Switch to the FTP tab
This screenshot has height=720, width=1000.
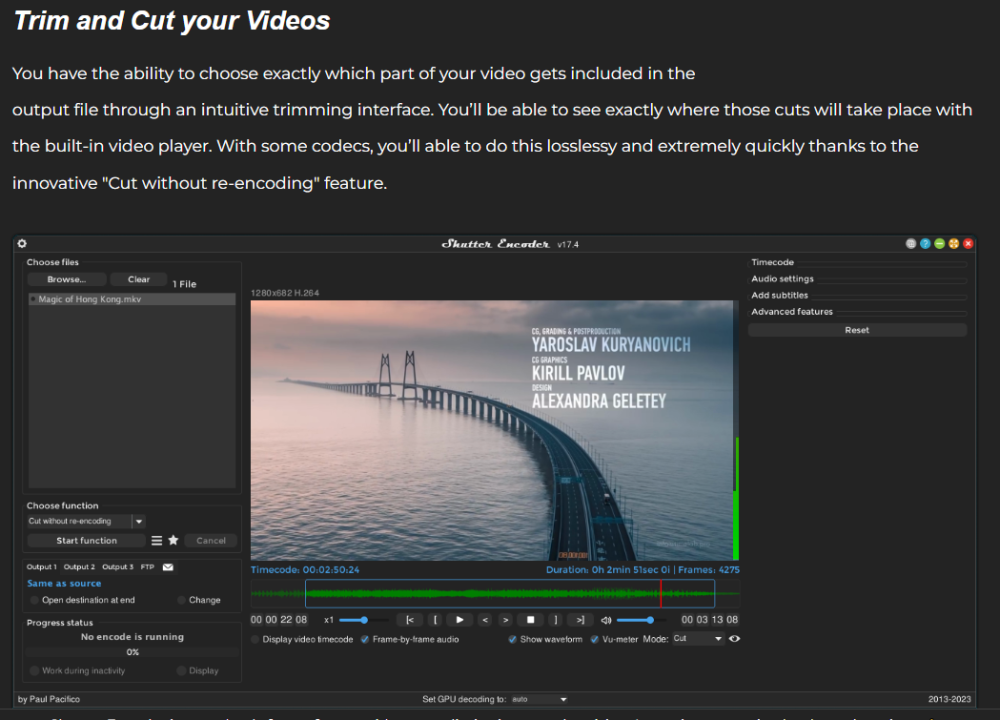pyautogui.click(x=147, y=567)
